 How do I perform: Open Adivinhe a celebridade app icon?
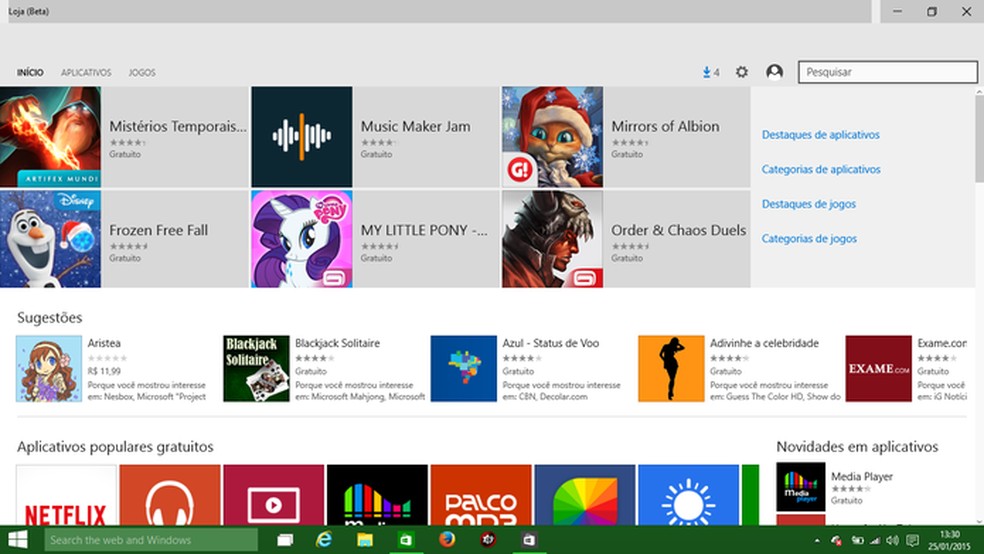tap(671, 368)
